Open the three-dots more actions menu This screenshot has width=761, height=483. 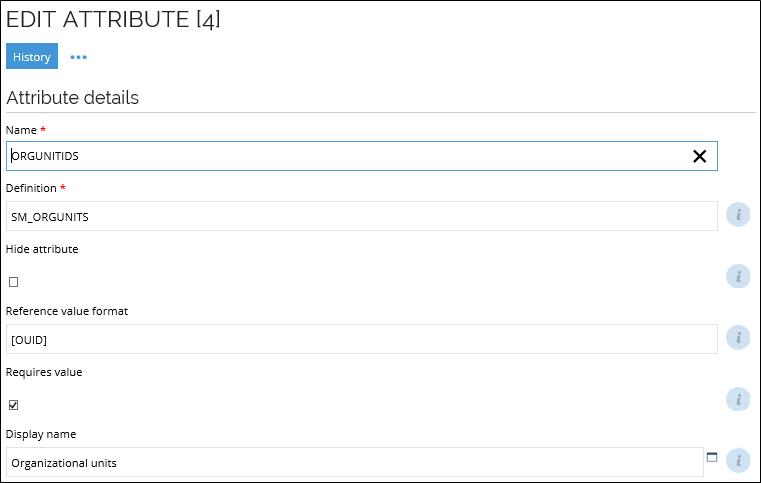(x=79, y=57)
